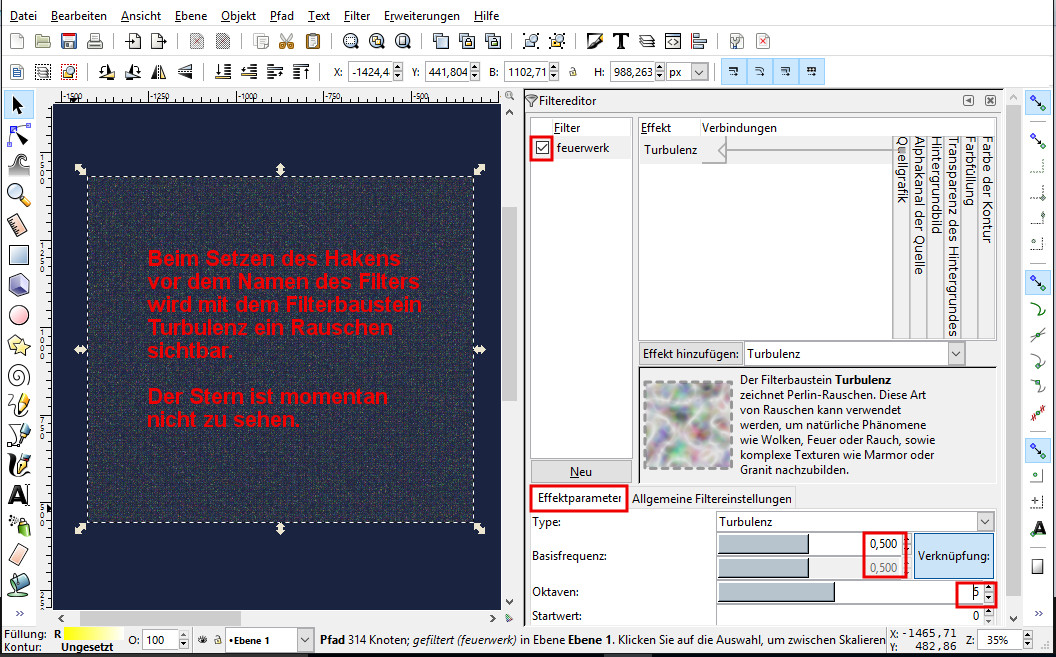Open the Effekt hinzufügen Turbulenz dropdown

tap(956, 353)
